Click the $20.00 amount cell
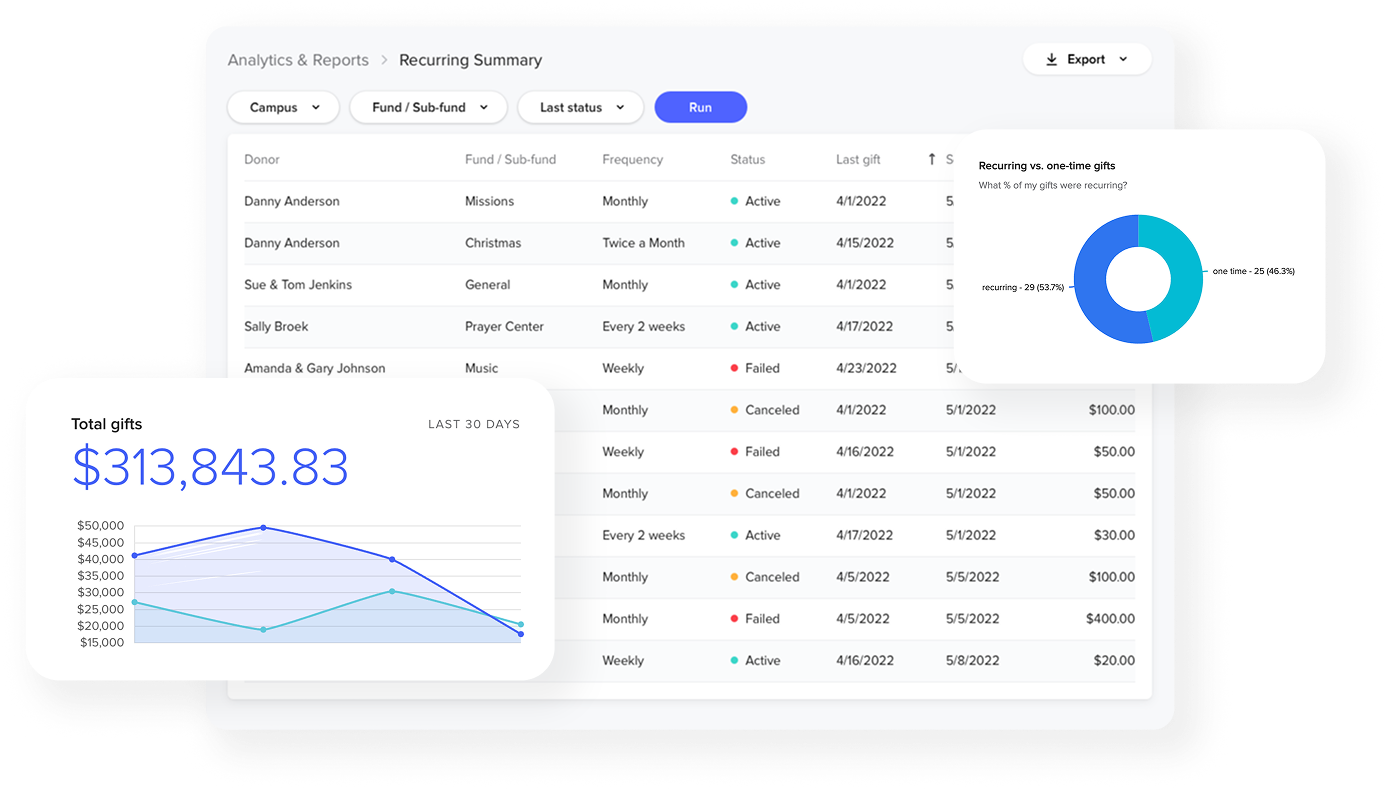The width and height of the screenshot is (1387, 790). coord(1114,661)
